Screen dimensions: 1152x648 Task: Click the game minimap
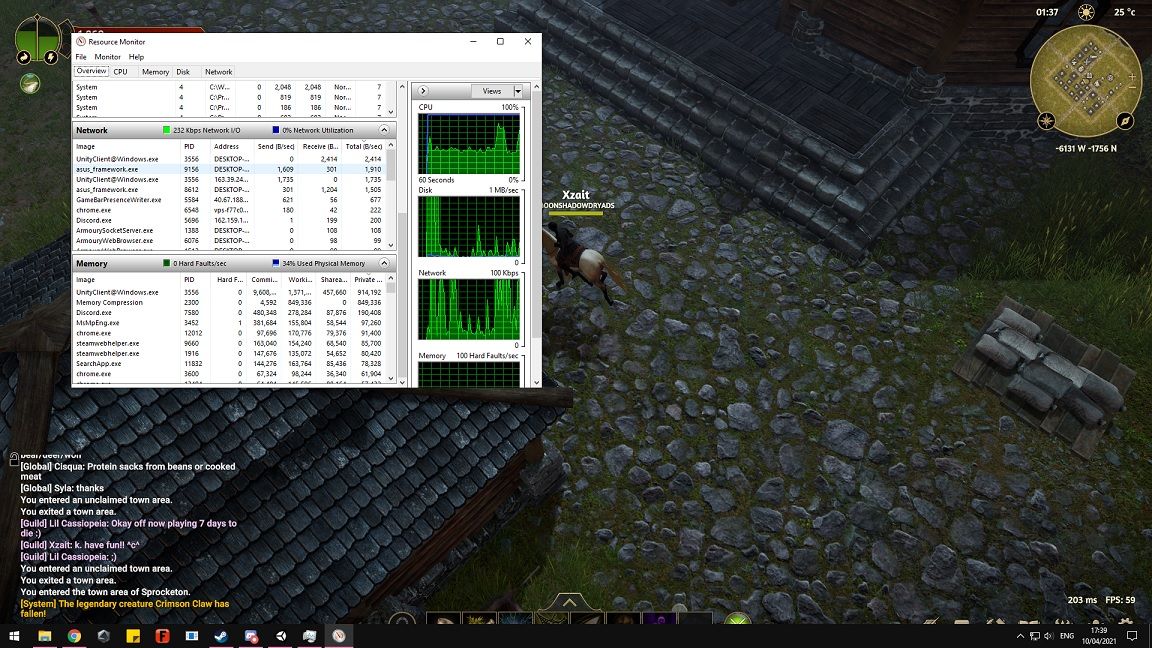click(x=1086, y=81)
